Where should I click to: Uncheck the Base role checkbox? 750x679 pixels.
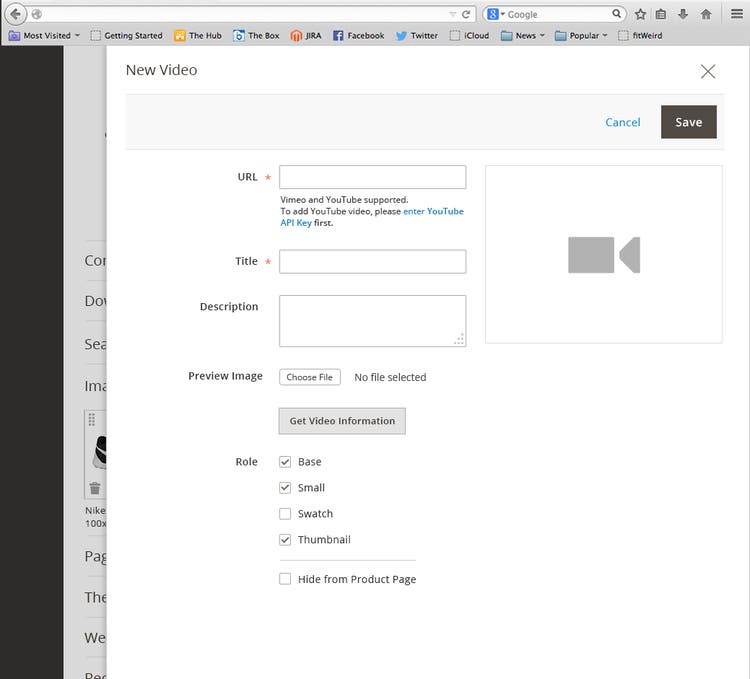pyautogui.click(x=285, y=462)
